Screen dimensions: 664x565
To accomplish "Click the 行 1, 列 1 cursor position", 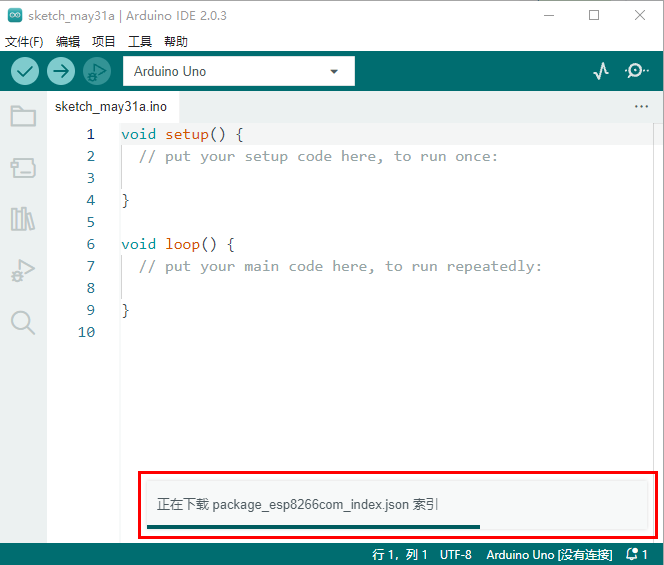I will pyautogui.click(x=399, y=554).
